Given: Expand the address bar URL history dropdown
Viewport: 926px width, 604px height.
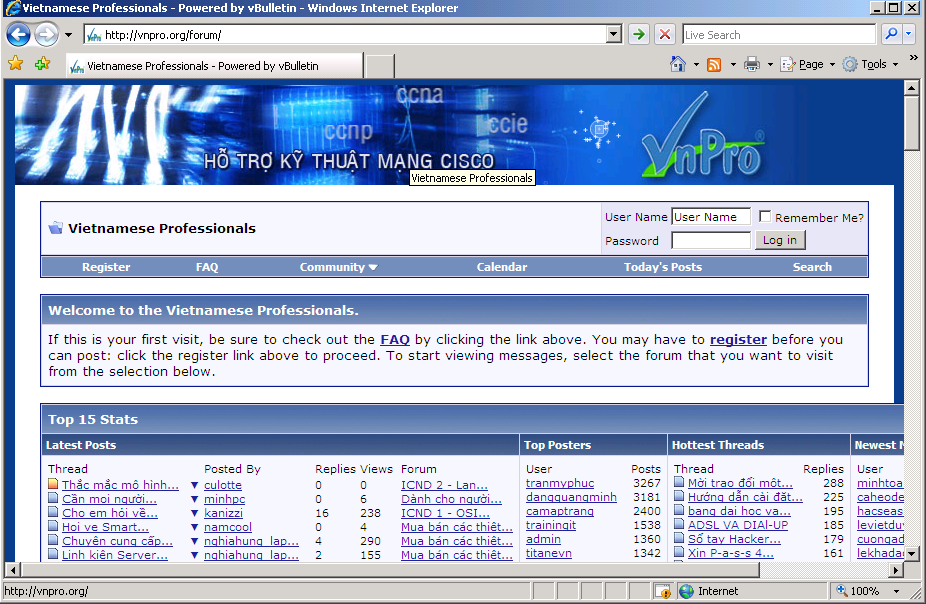Looking at the screenshot, I should pyautogui.click(x=614, y=35).
